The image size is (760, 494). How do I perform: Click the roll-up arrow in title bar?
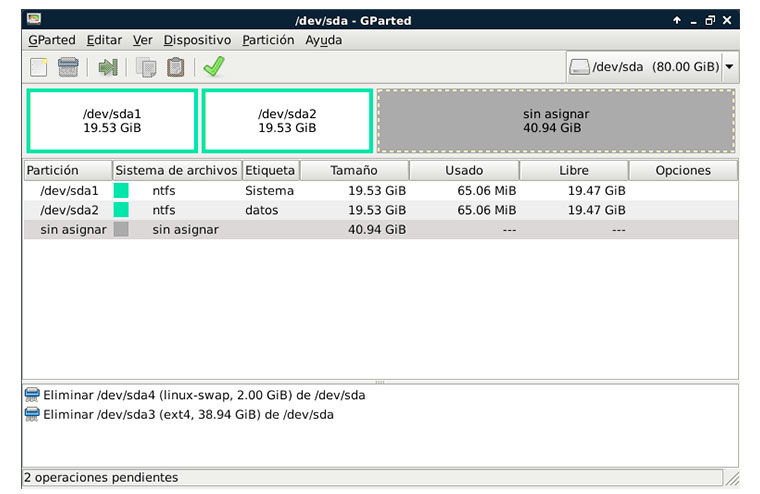677,20
